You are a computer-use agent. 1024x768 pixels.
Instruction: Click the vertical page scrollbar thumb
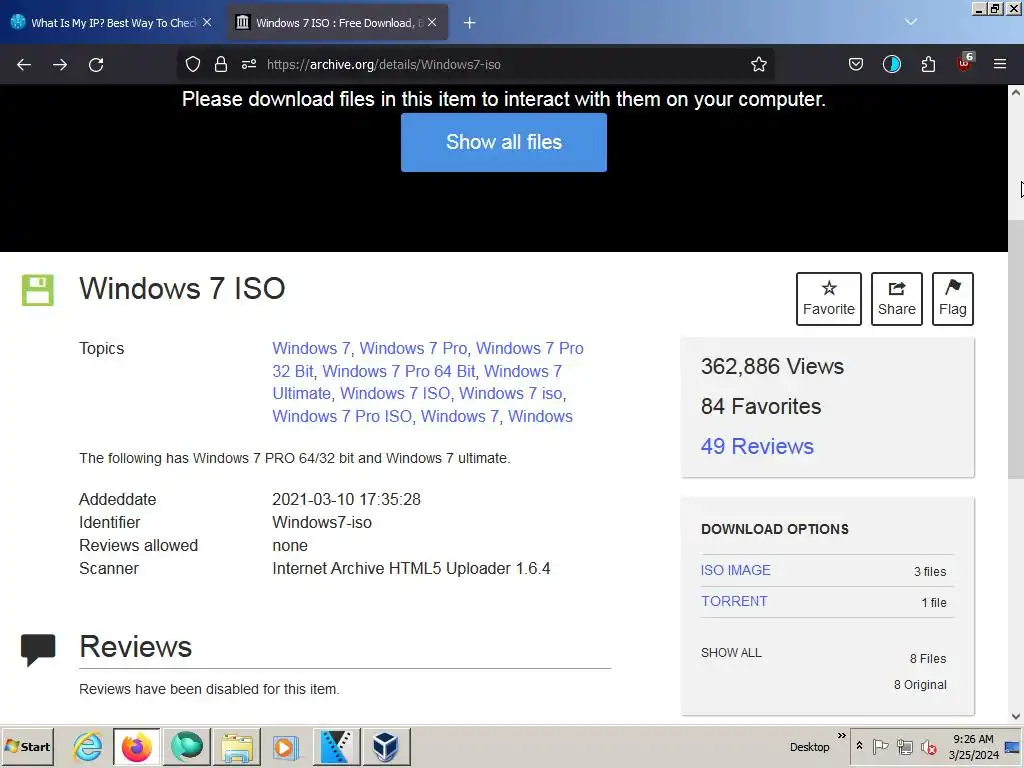(1016, 349)
